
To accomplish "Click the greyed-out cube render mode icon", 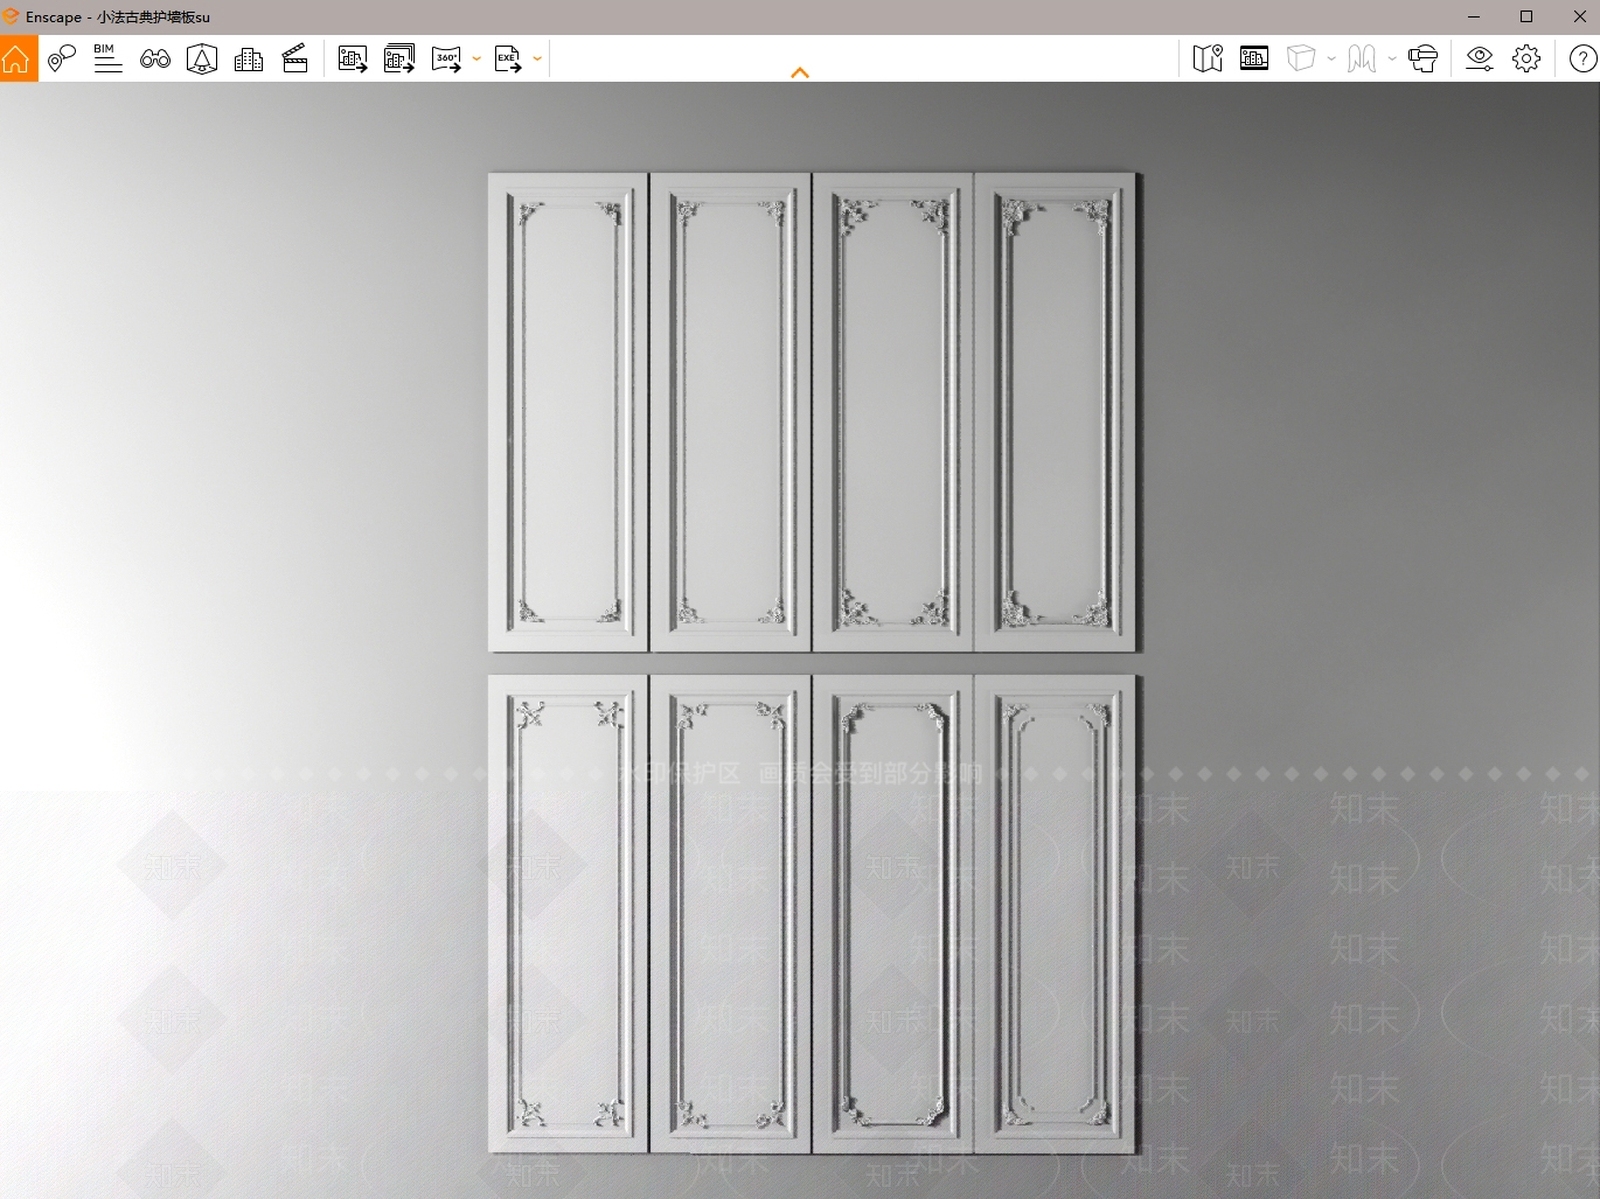I will point(1301,59).
